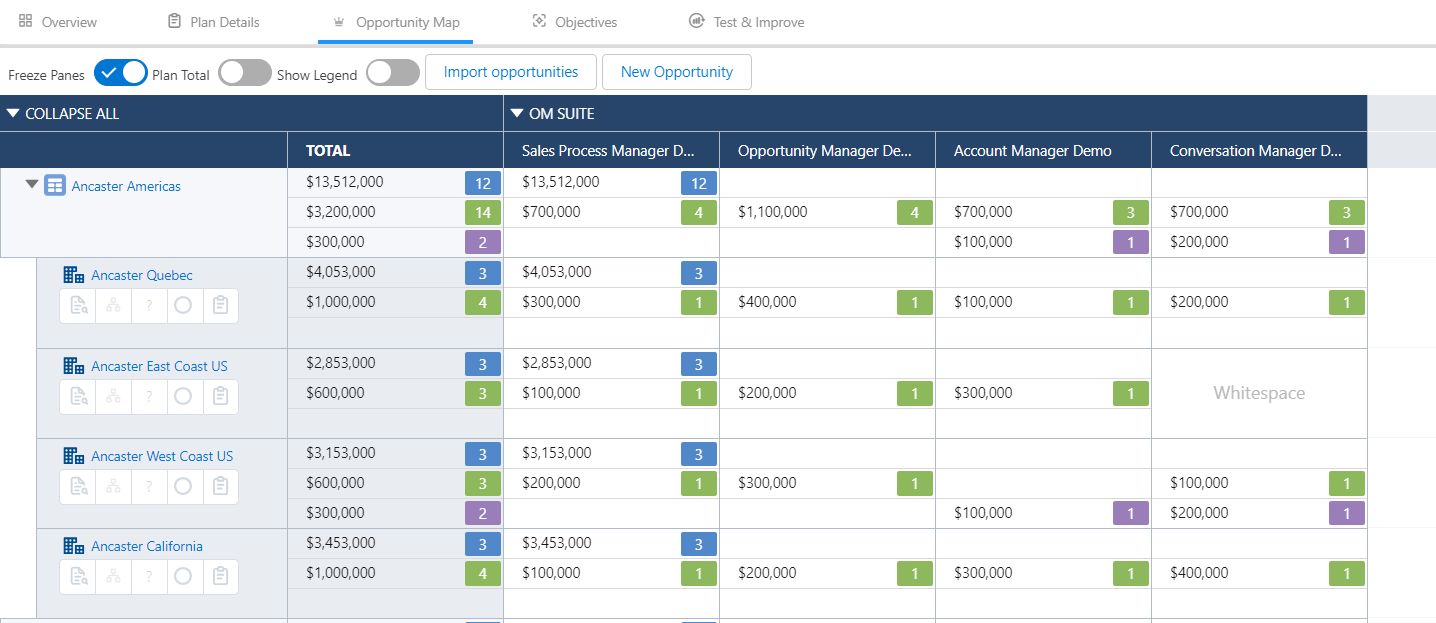Click the purple badge in Ancaster Americas total row
The image size is (1436, 623).
pyautogui.click(x=482, y=242)
